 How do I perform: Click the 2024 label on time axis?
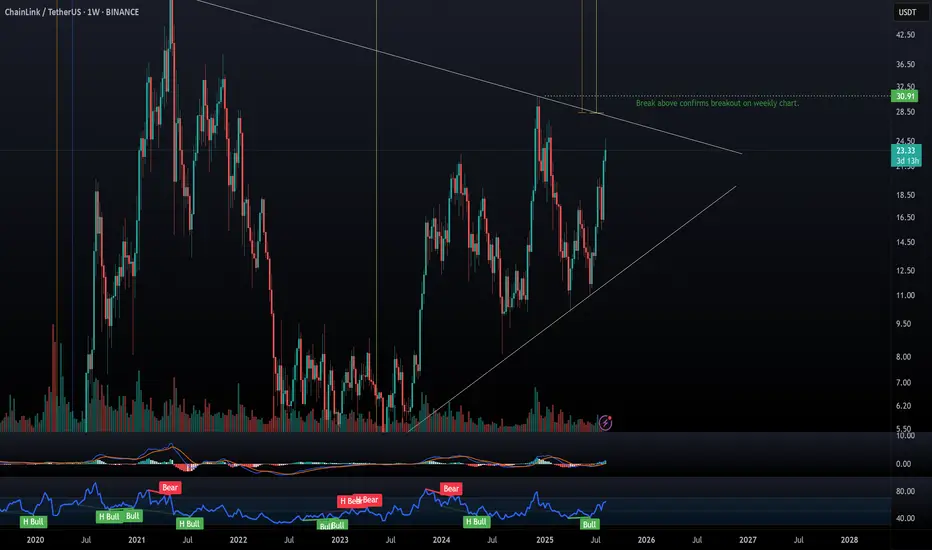441,540
